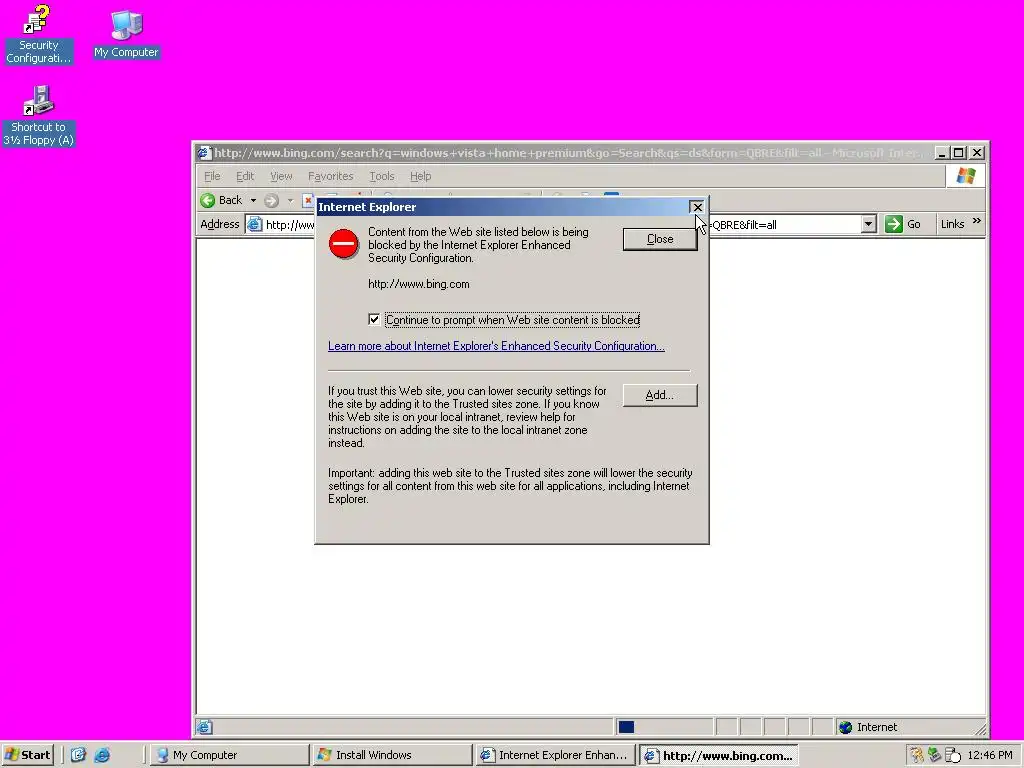Click the blue progress indicator in status bar

pyautogui.click(x=626, y=727)
